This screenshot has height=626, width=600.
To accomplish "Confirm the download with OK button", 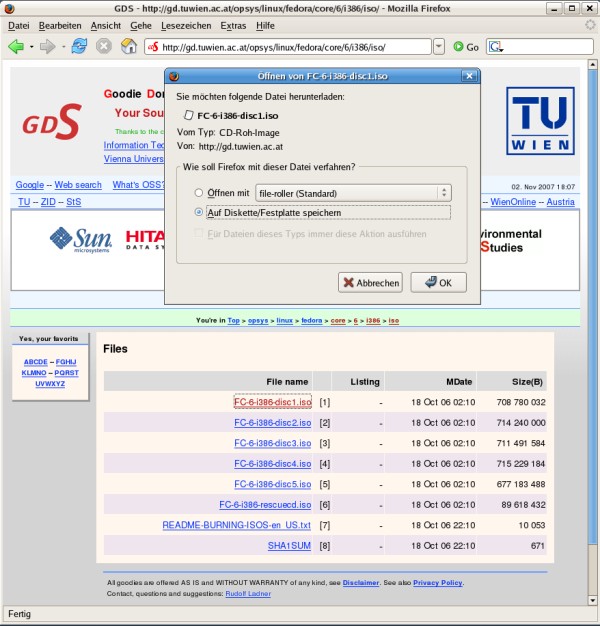I will pyautogui.click(x=438, y=283).
